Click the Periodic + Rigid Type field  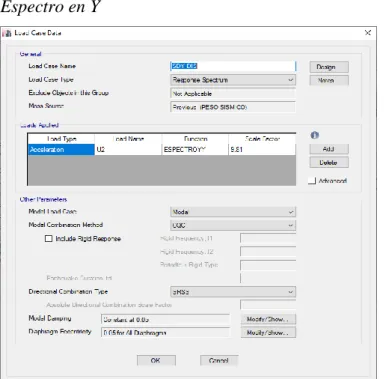[x=268, y=265]
